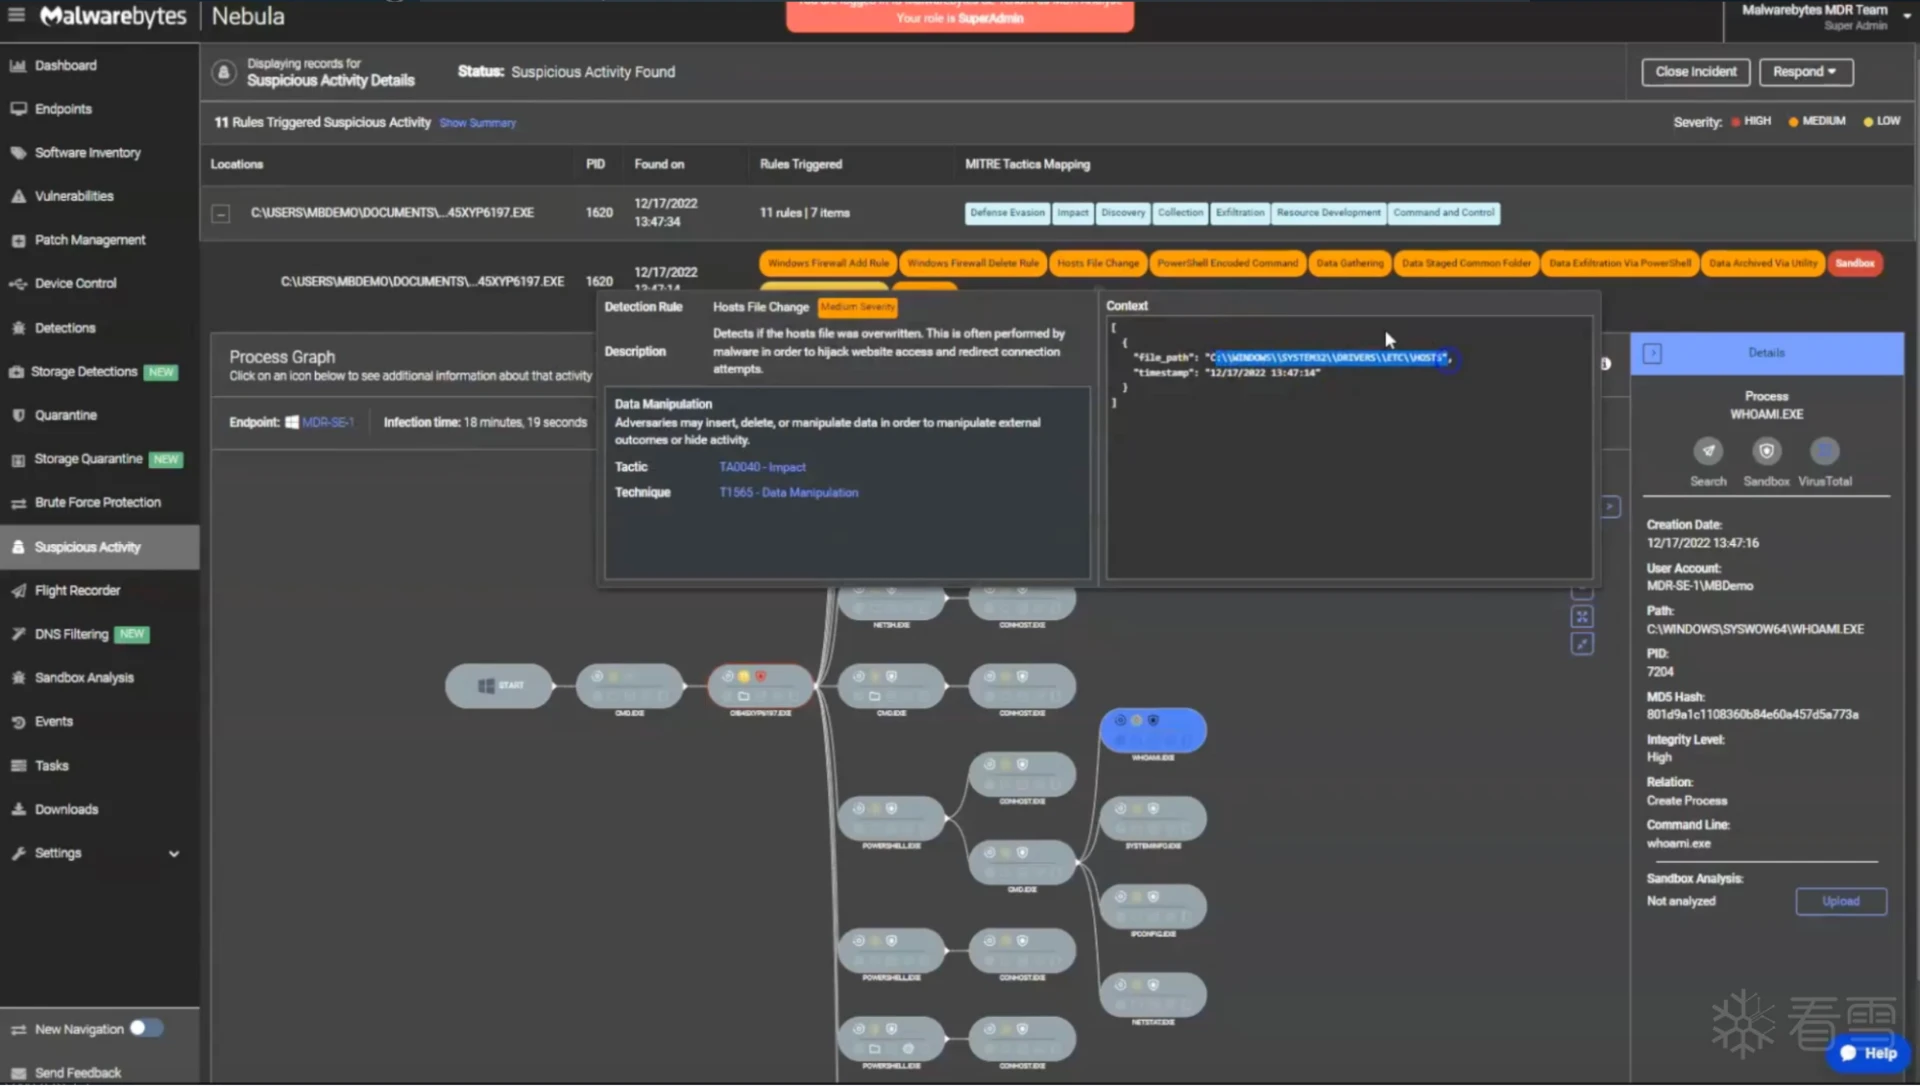The height and width of the screenshot is (1086, 1920).
Task: Click the Exfiltration MITRE tag
Action: [1240, 213]
